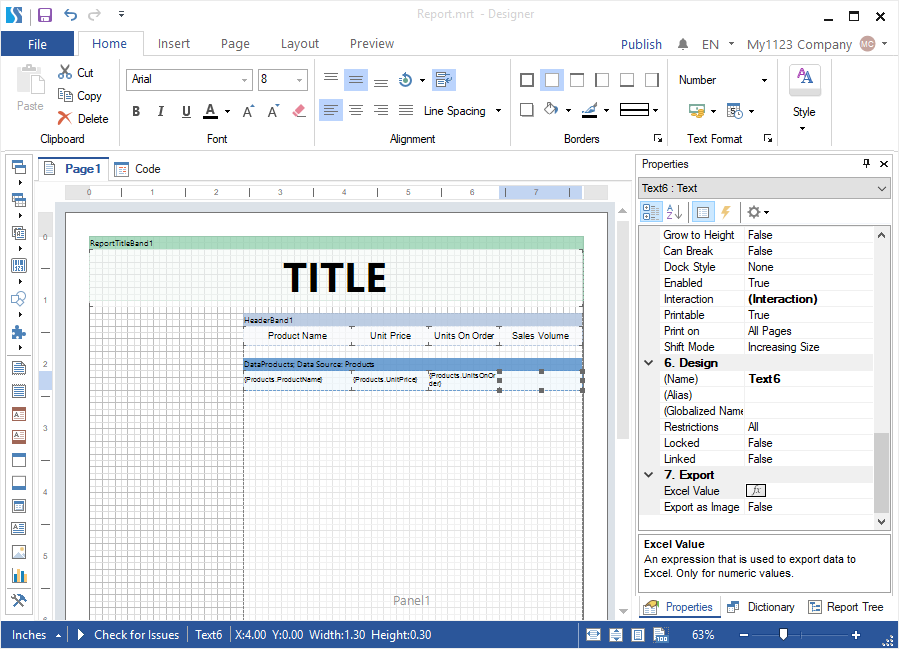
Task: Collapse the 6. Design property group
Action: click(649, 363)
